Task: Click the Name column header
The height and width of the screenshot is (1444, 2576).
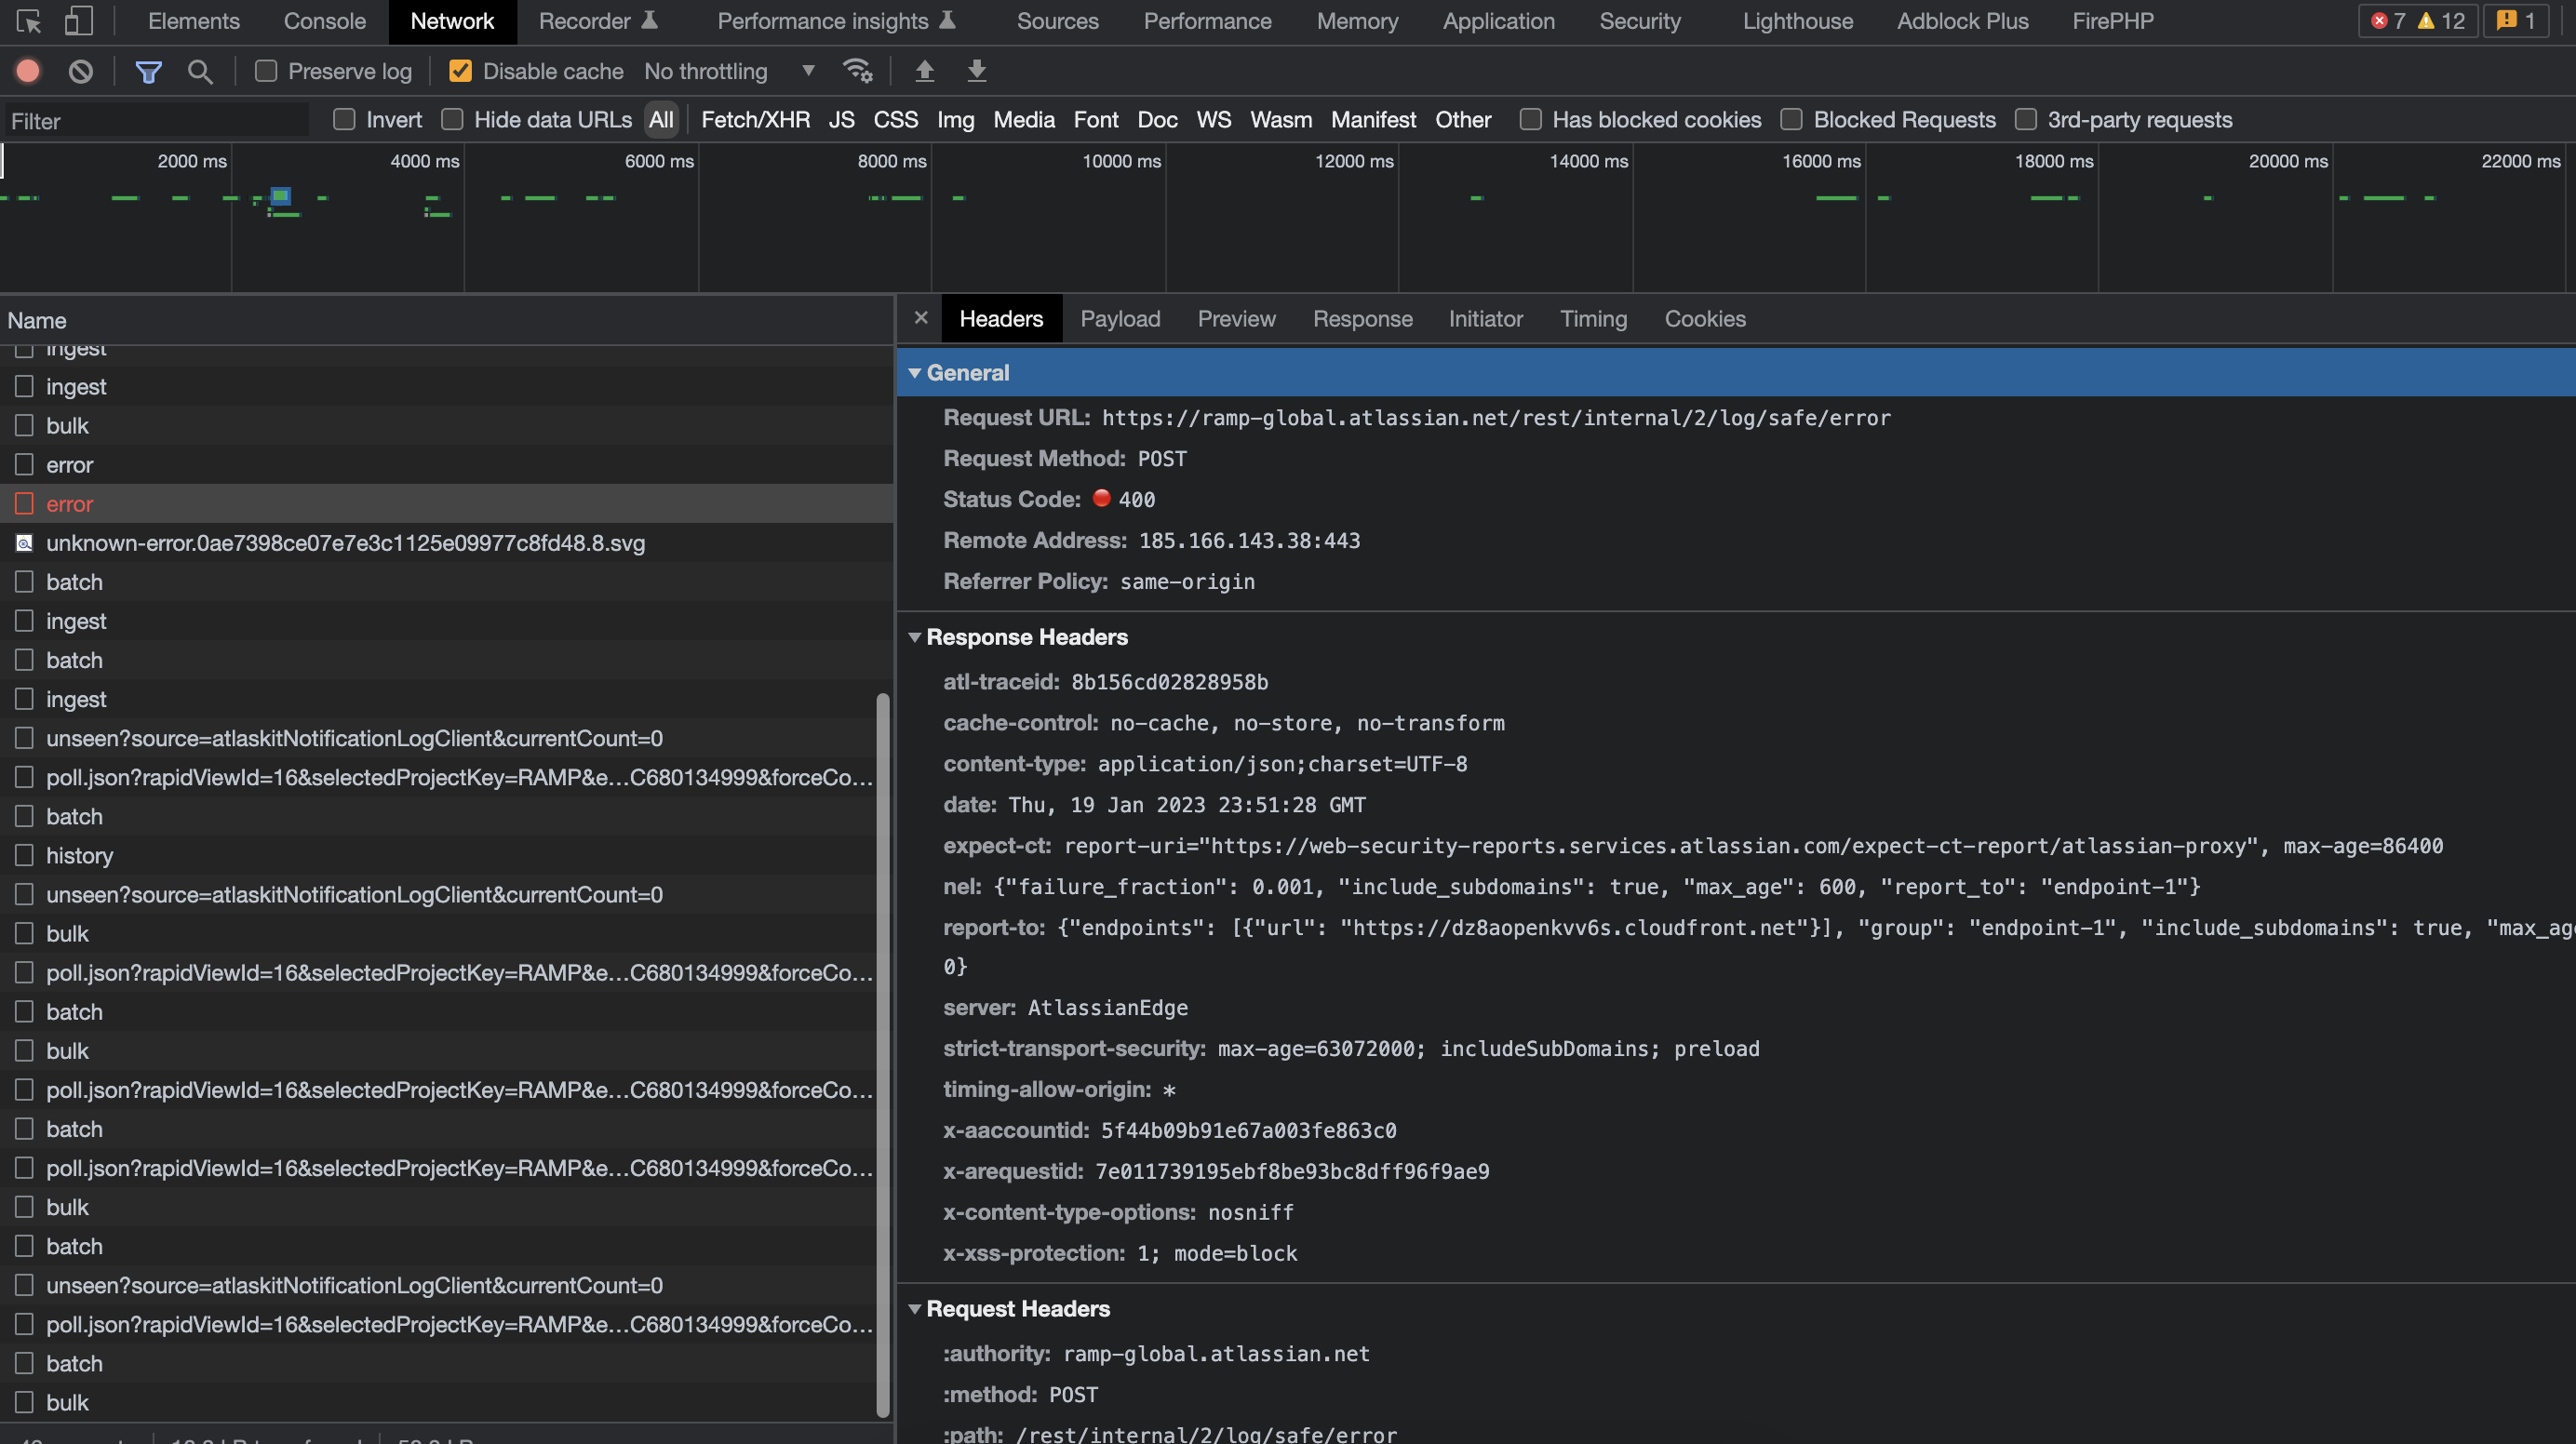Action: click(x=446, y=321)
